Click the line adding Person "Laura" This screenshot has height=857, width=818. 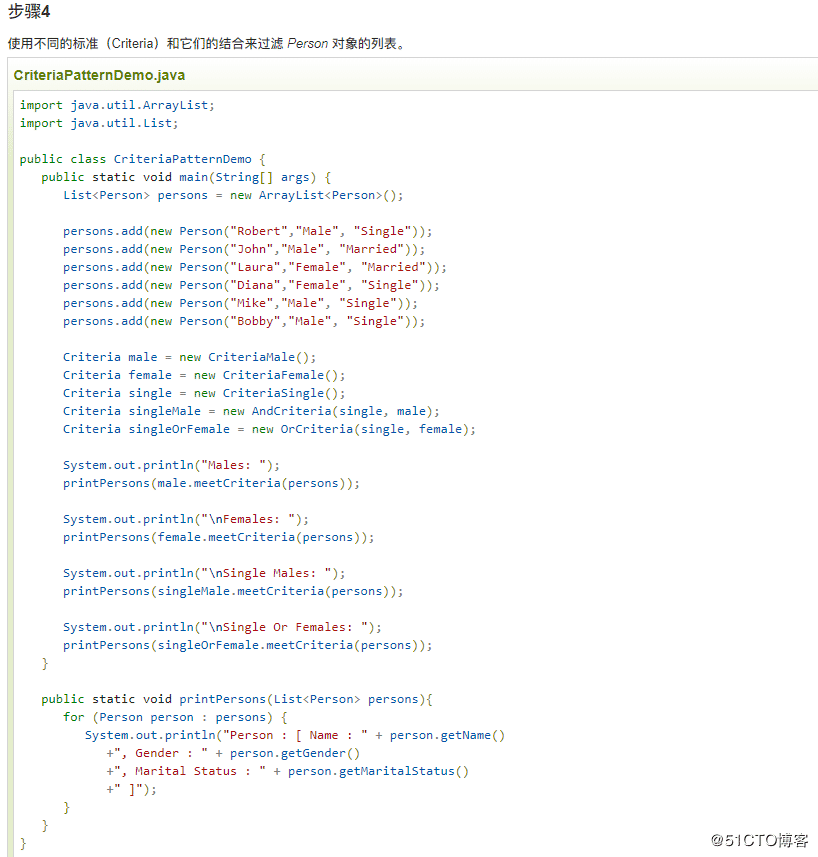pos(255,267)
